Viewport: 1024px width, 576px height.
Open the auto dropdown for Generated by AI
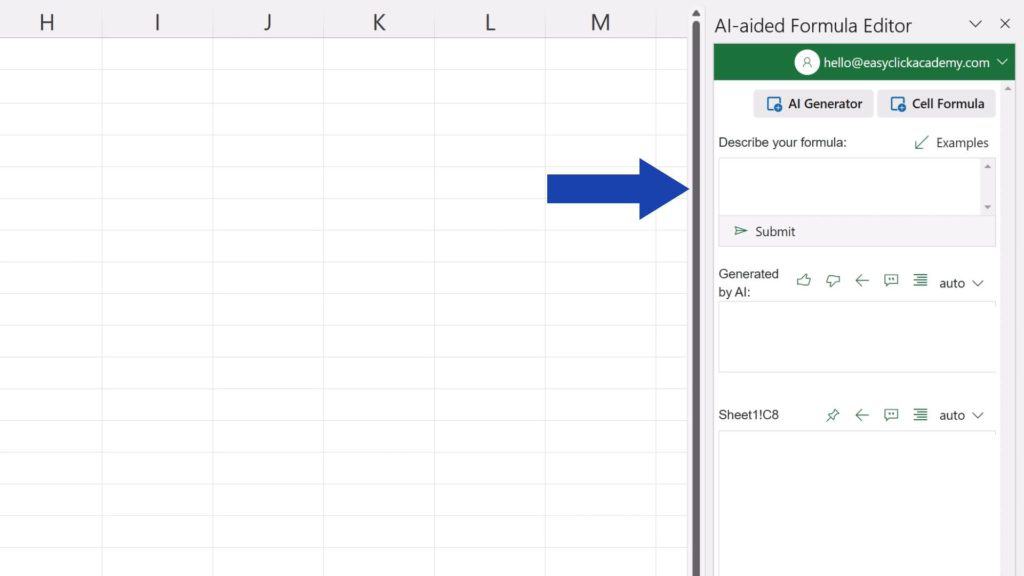tap(961, 283)
